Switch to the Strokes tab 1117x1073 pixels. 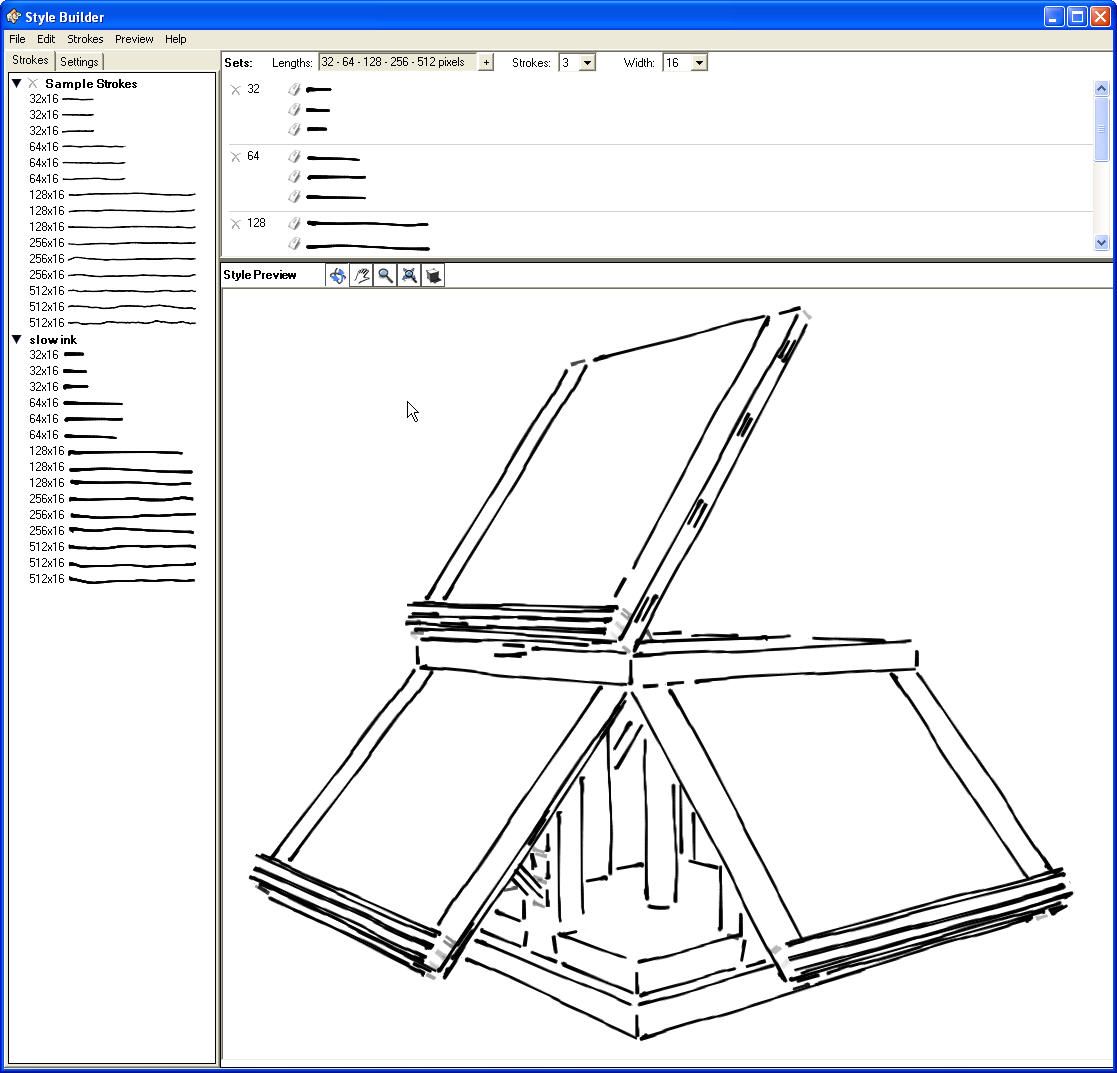tap(30, 61)
